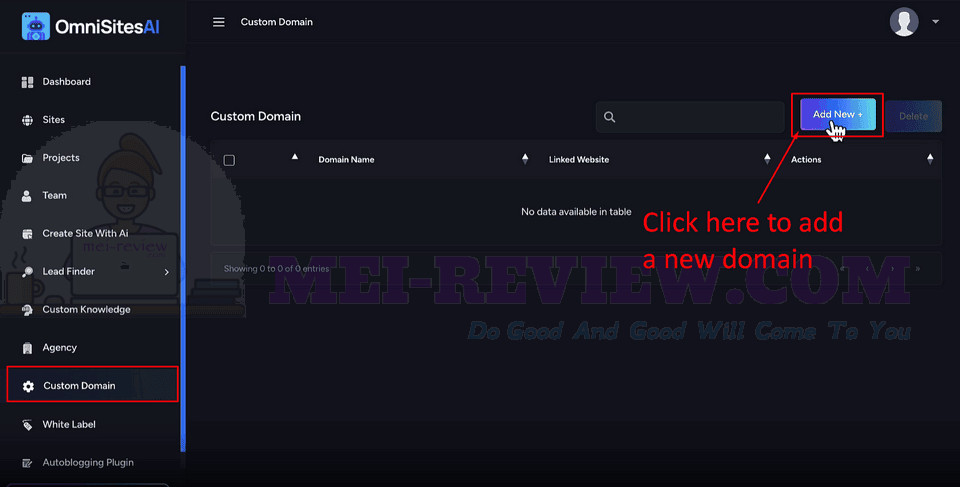Screen dimensions: 960x487
Task: Click the Custom Domain breadcrumb title
Action: coord(276,22)
